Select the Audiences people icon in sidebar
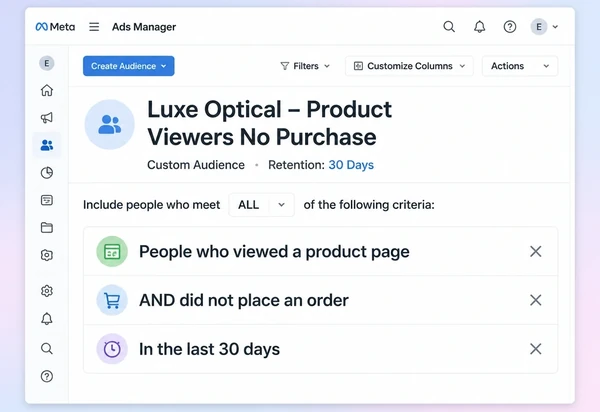Screen dimensions: 600x412 (x=47, y=145)
